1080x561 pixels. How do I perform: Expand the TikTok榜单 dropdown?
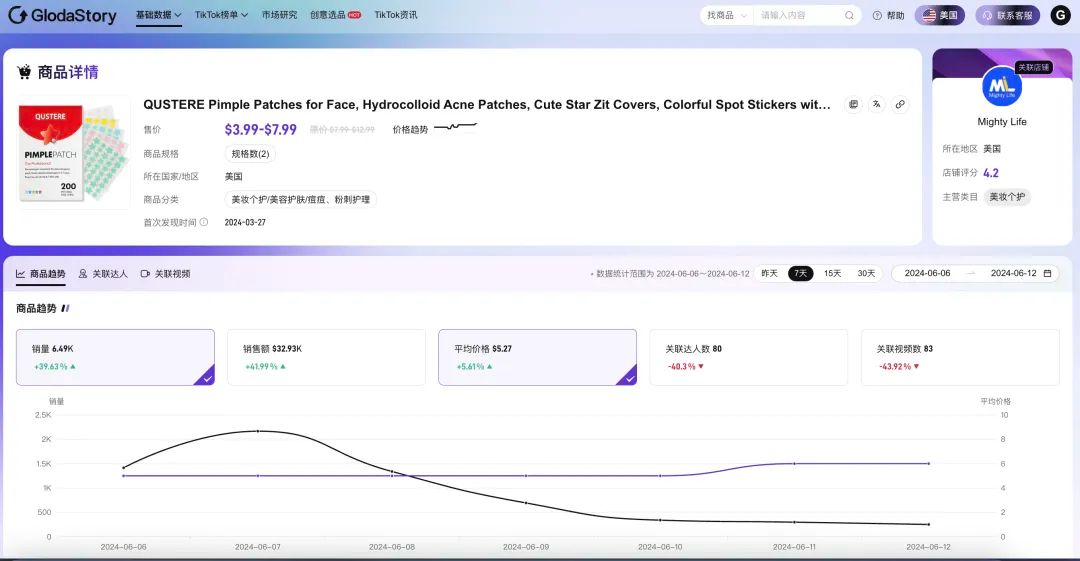click(221, 14)
